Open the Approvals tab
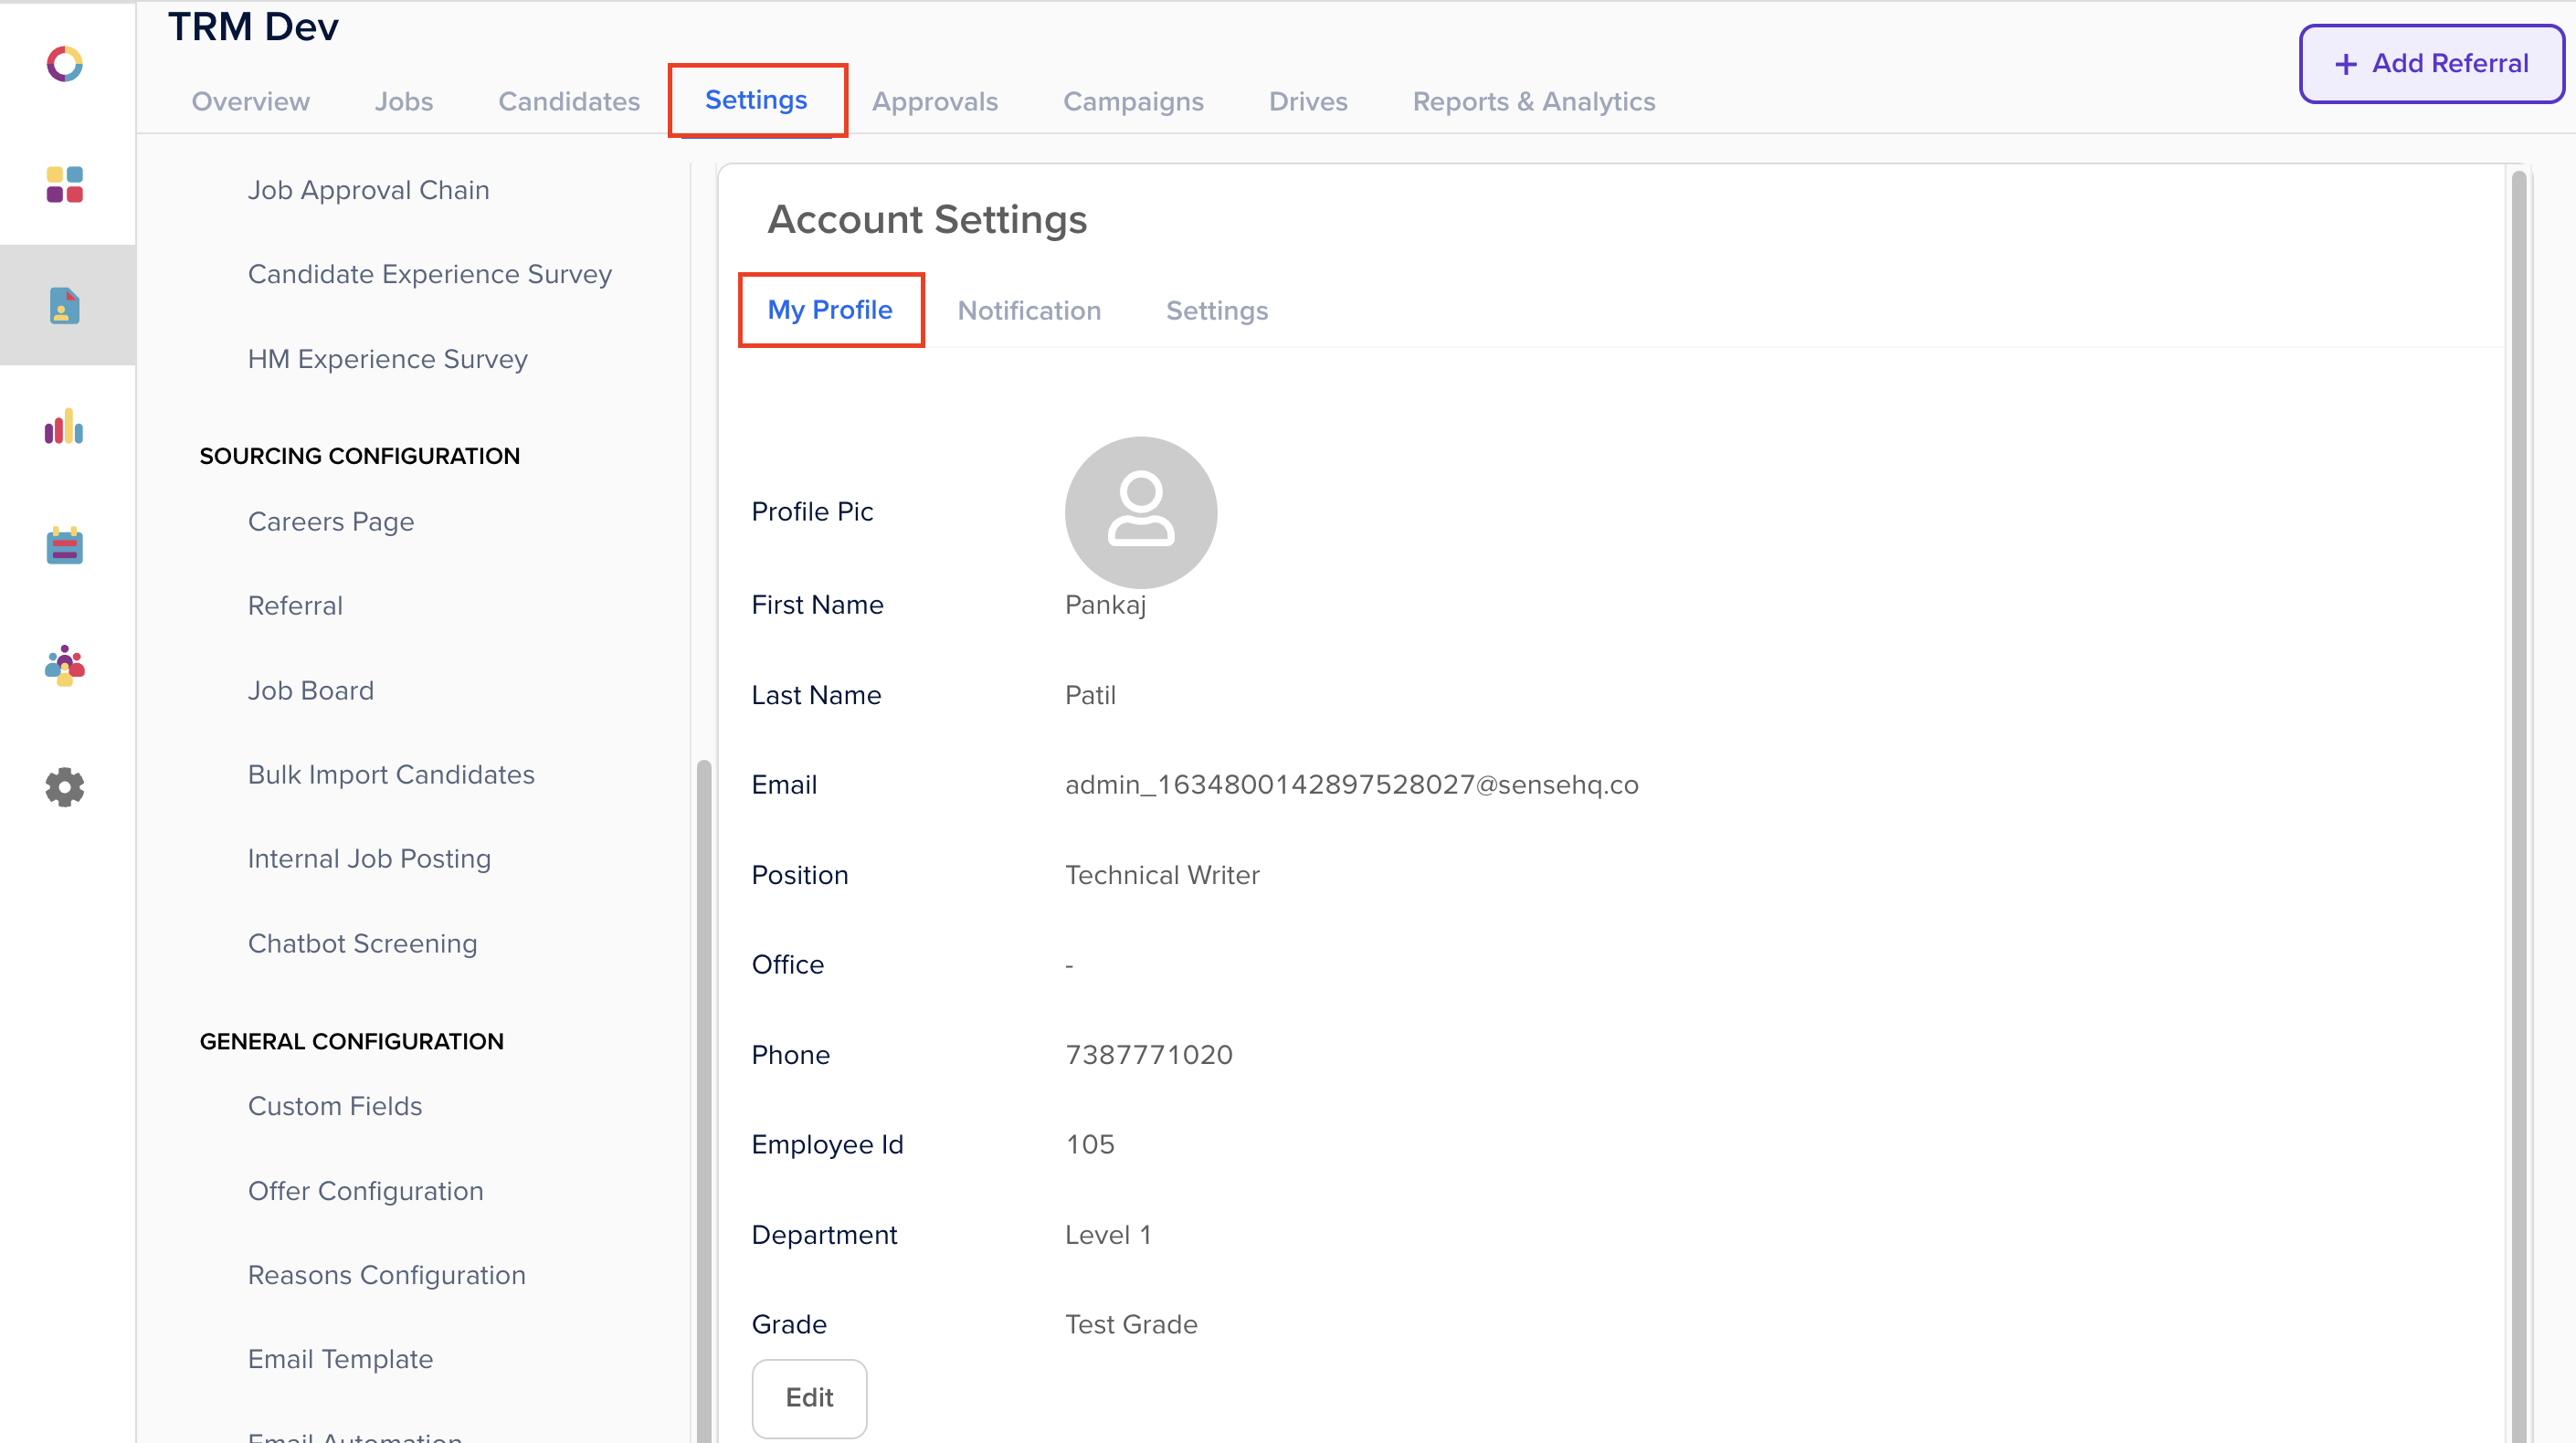The height and width of the screenshot is (1443, 2576). pos(935,101)
